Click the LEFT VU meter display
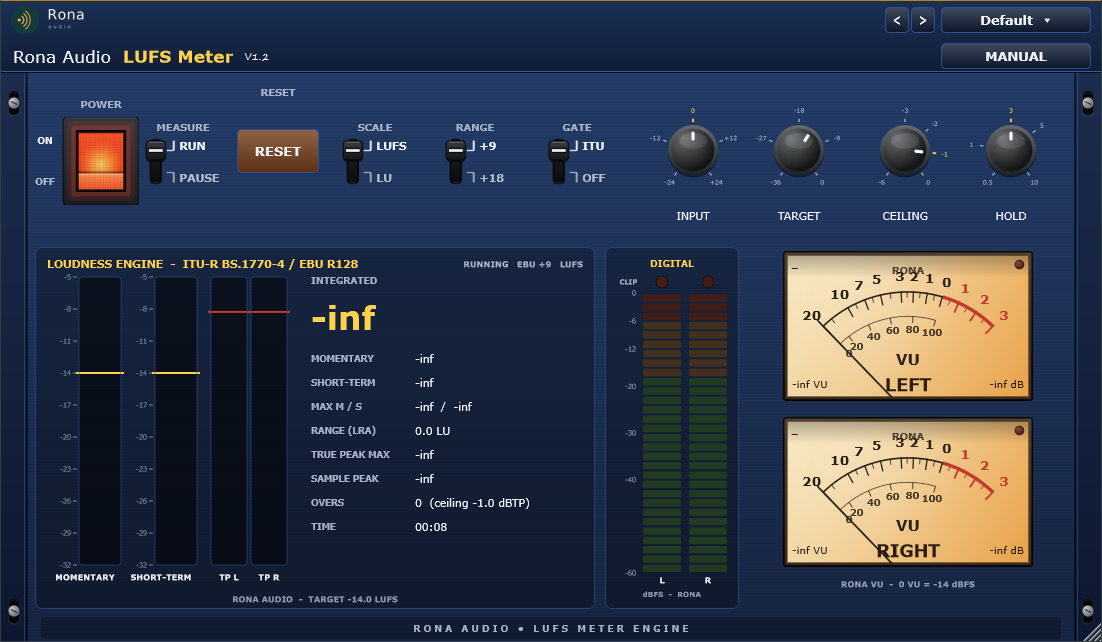Screen dimensions: 1102x642 tap(908, 326)
